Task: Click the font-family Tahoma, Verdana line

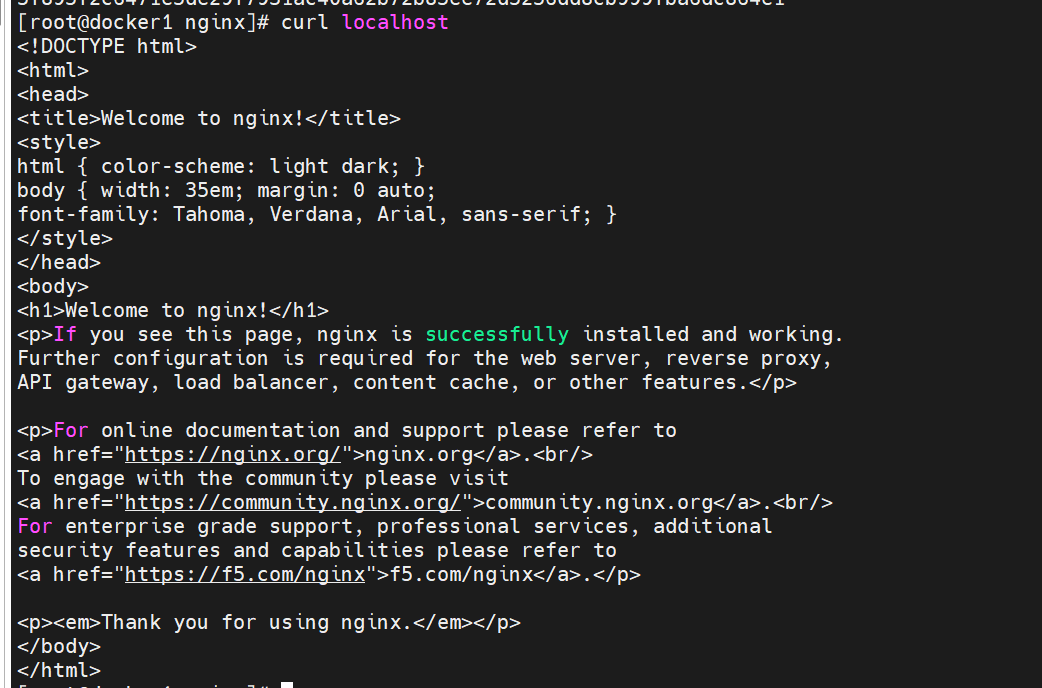Action: click(x=317, y=215)
